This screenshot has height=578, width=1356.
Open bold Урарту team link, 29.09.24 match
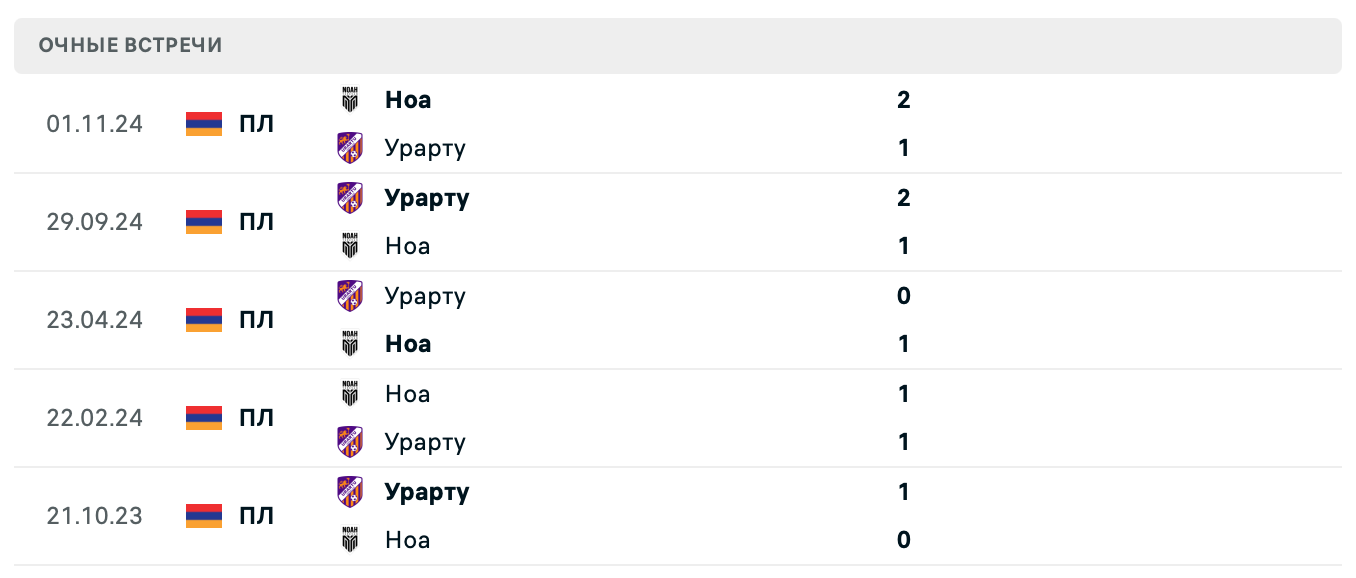(x=427, y=198)
